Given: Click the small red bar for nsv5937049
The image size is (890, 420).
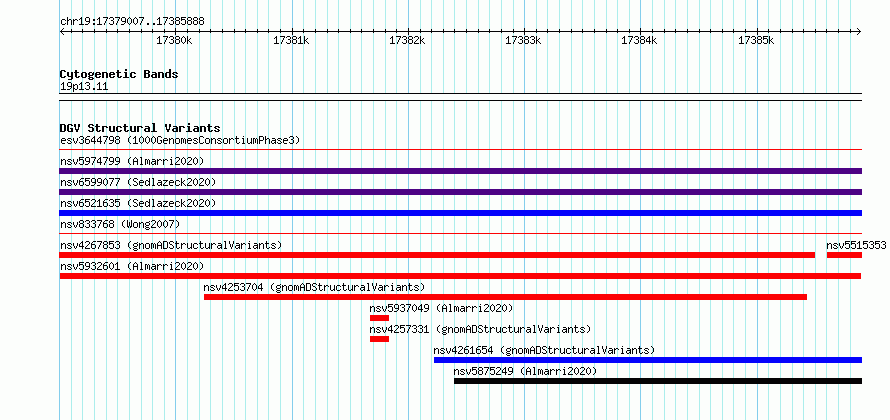Looking at the screenshot, I should click(379, 318).
